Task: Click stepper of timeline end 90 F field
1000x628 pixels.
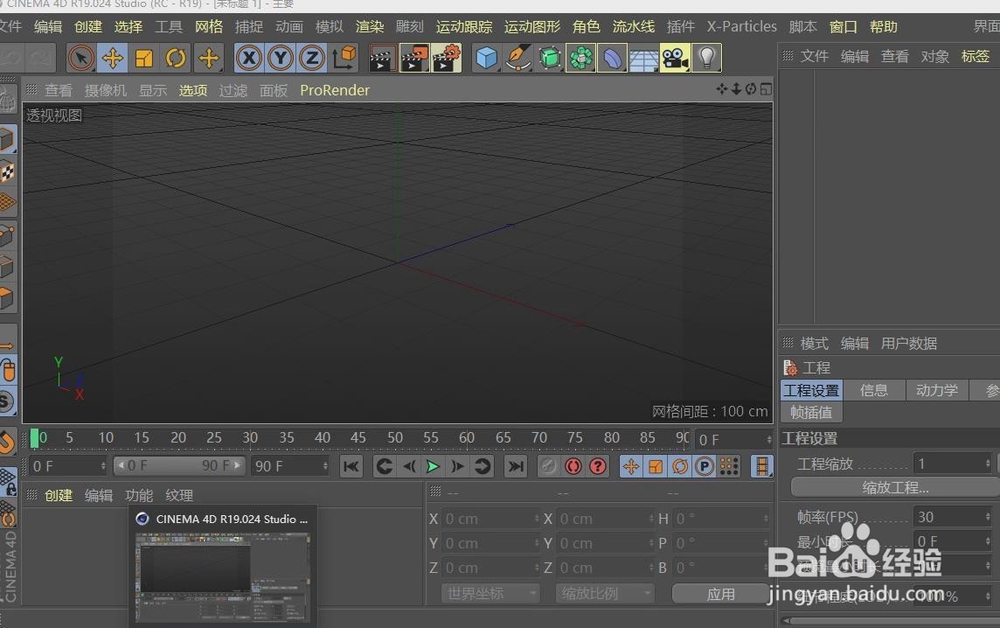Action: pyautogui.click(x=325, y=466)
